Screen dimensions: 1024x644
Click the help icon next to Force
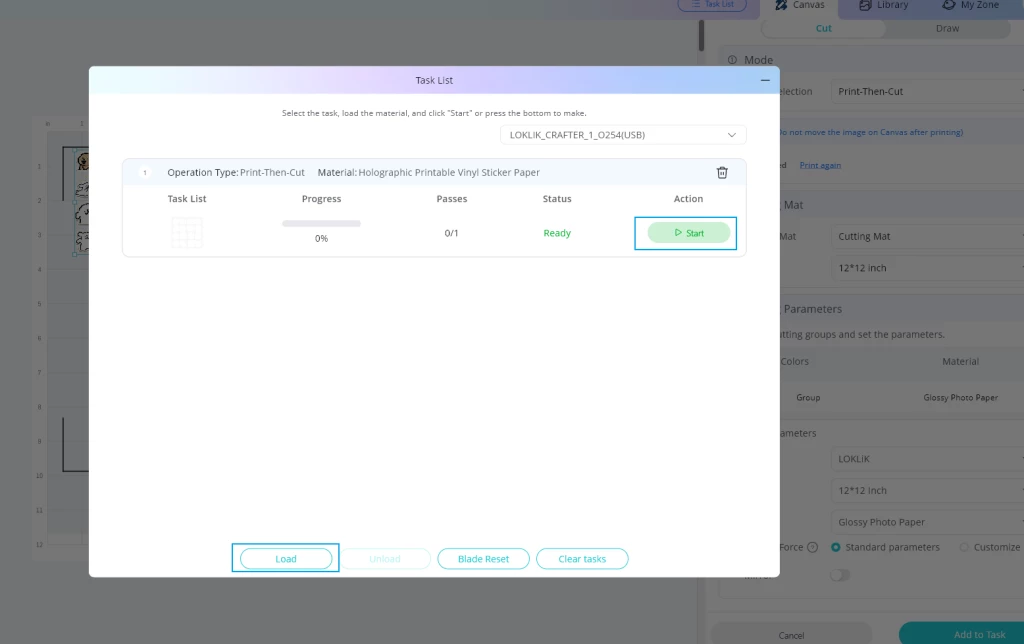click(x=812, y=547)
